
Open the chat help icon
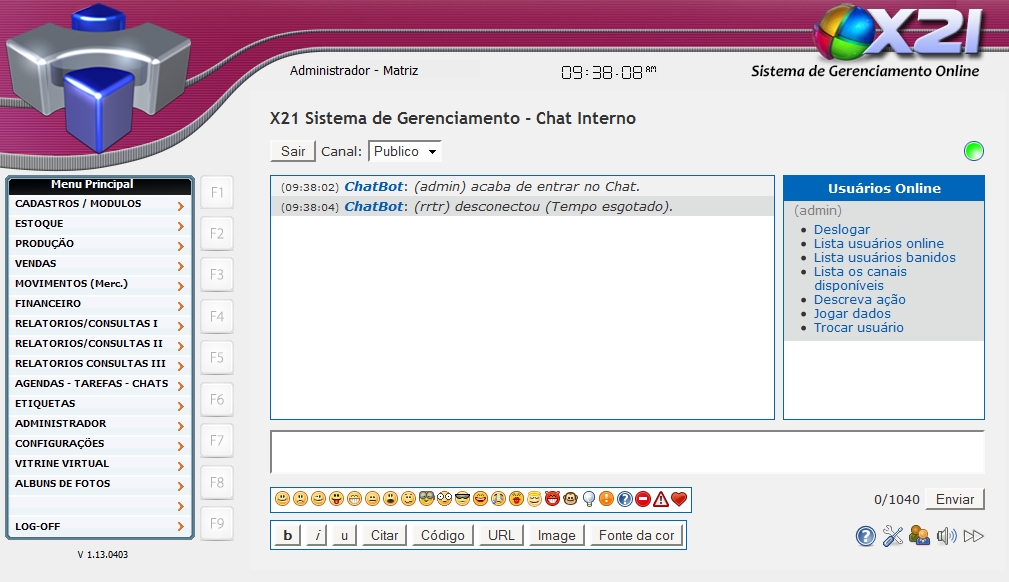pos(866,536)
